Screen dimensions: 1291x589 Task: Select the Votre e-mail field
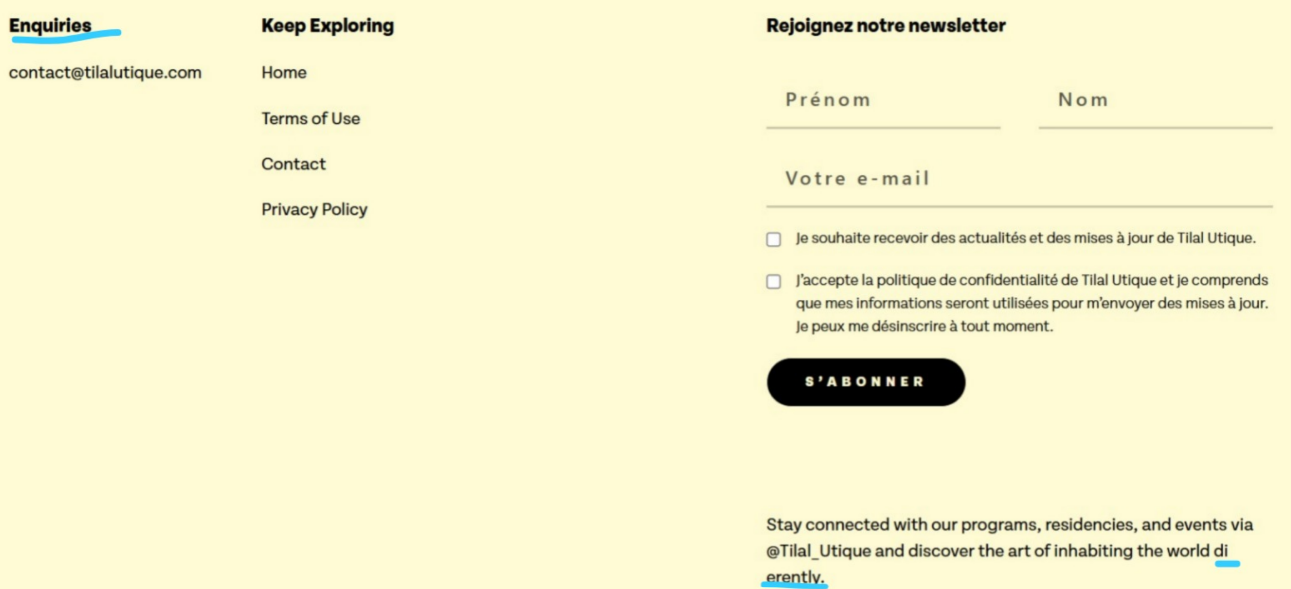click(x=1019, y=180)
